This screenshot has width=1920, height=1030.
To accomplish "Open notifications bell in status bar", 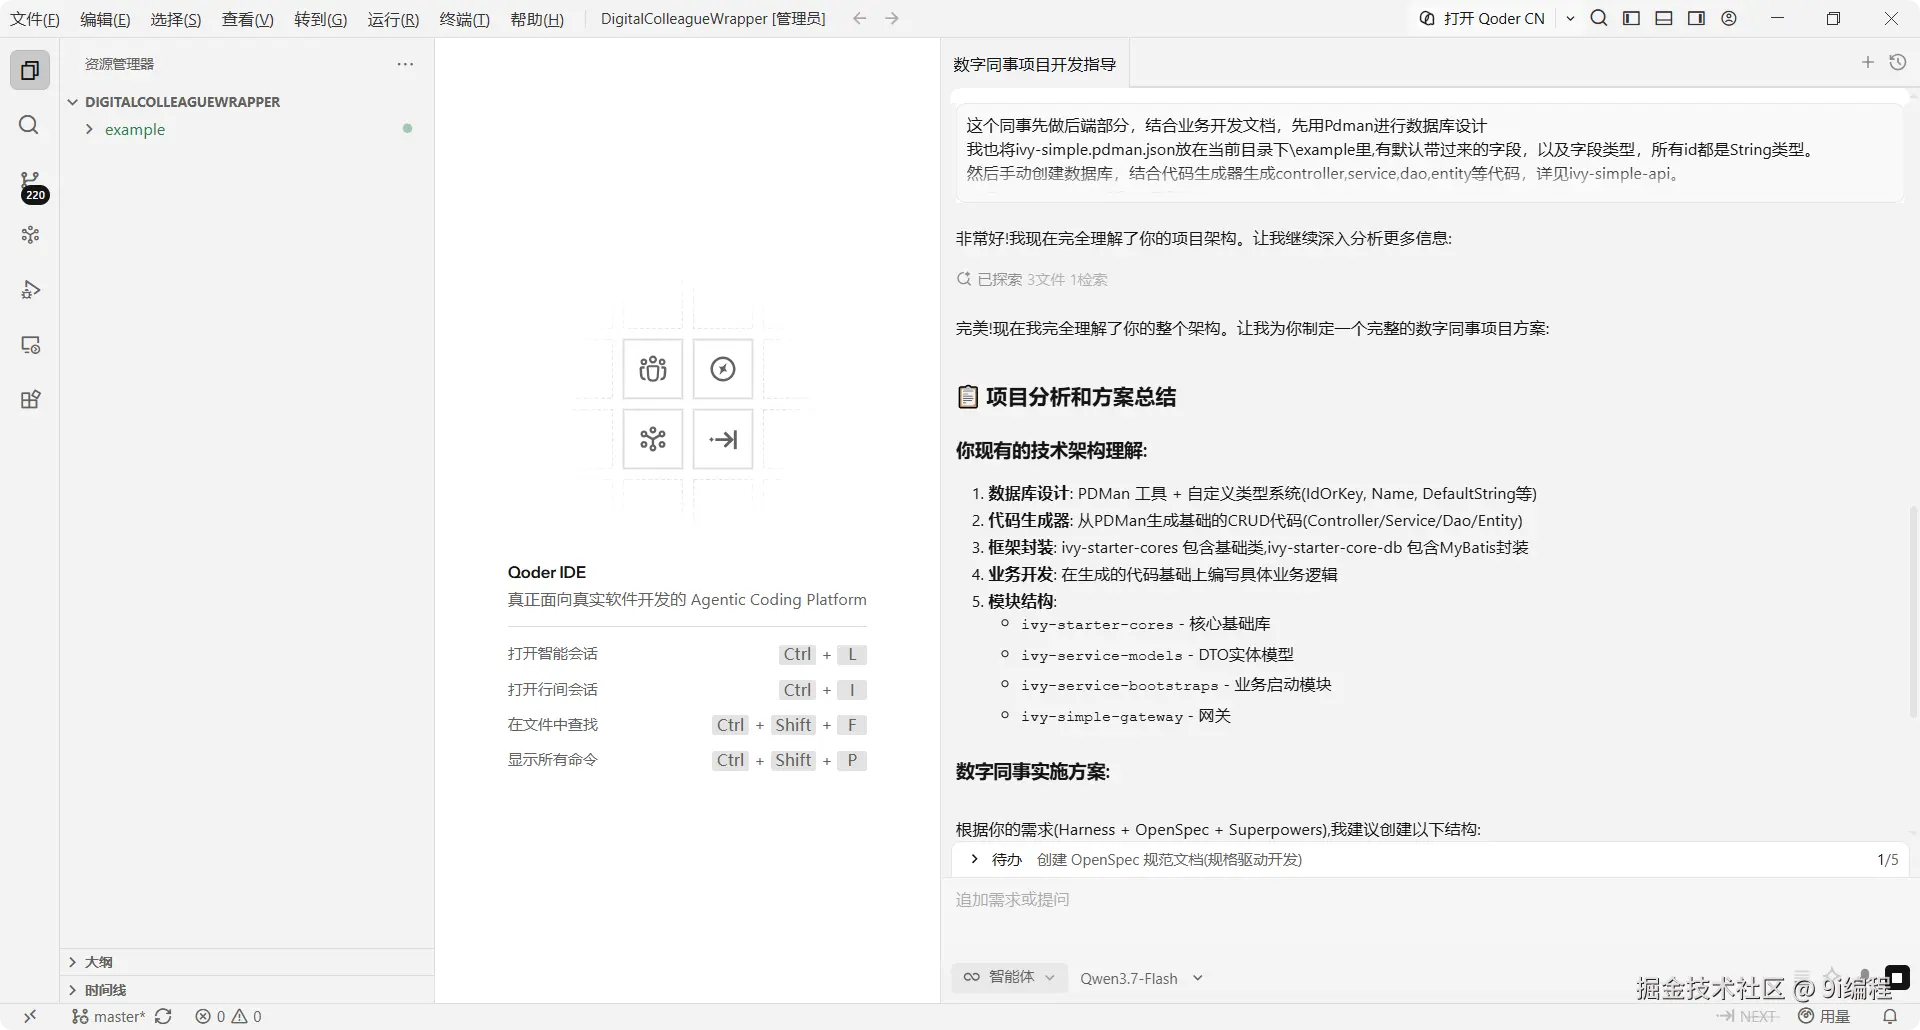I will [x=1890, y=1016].
